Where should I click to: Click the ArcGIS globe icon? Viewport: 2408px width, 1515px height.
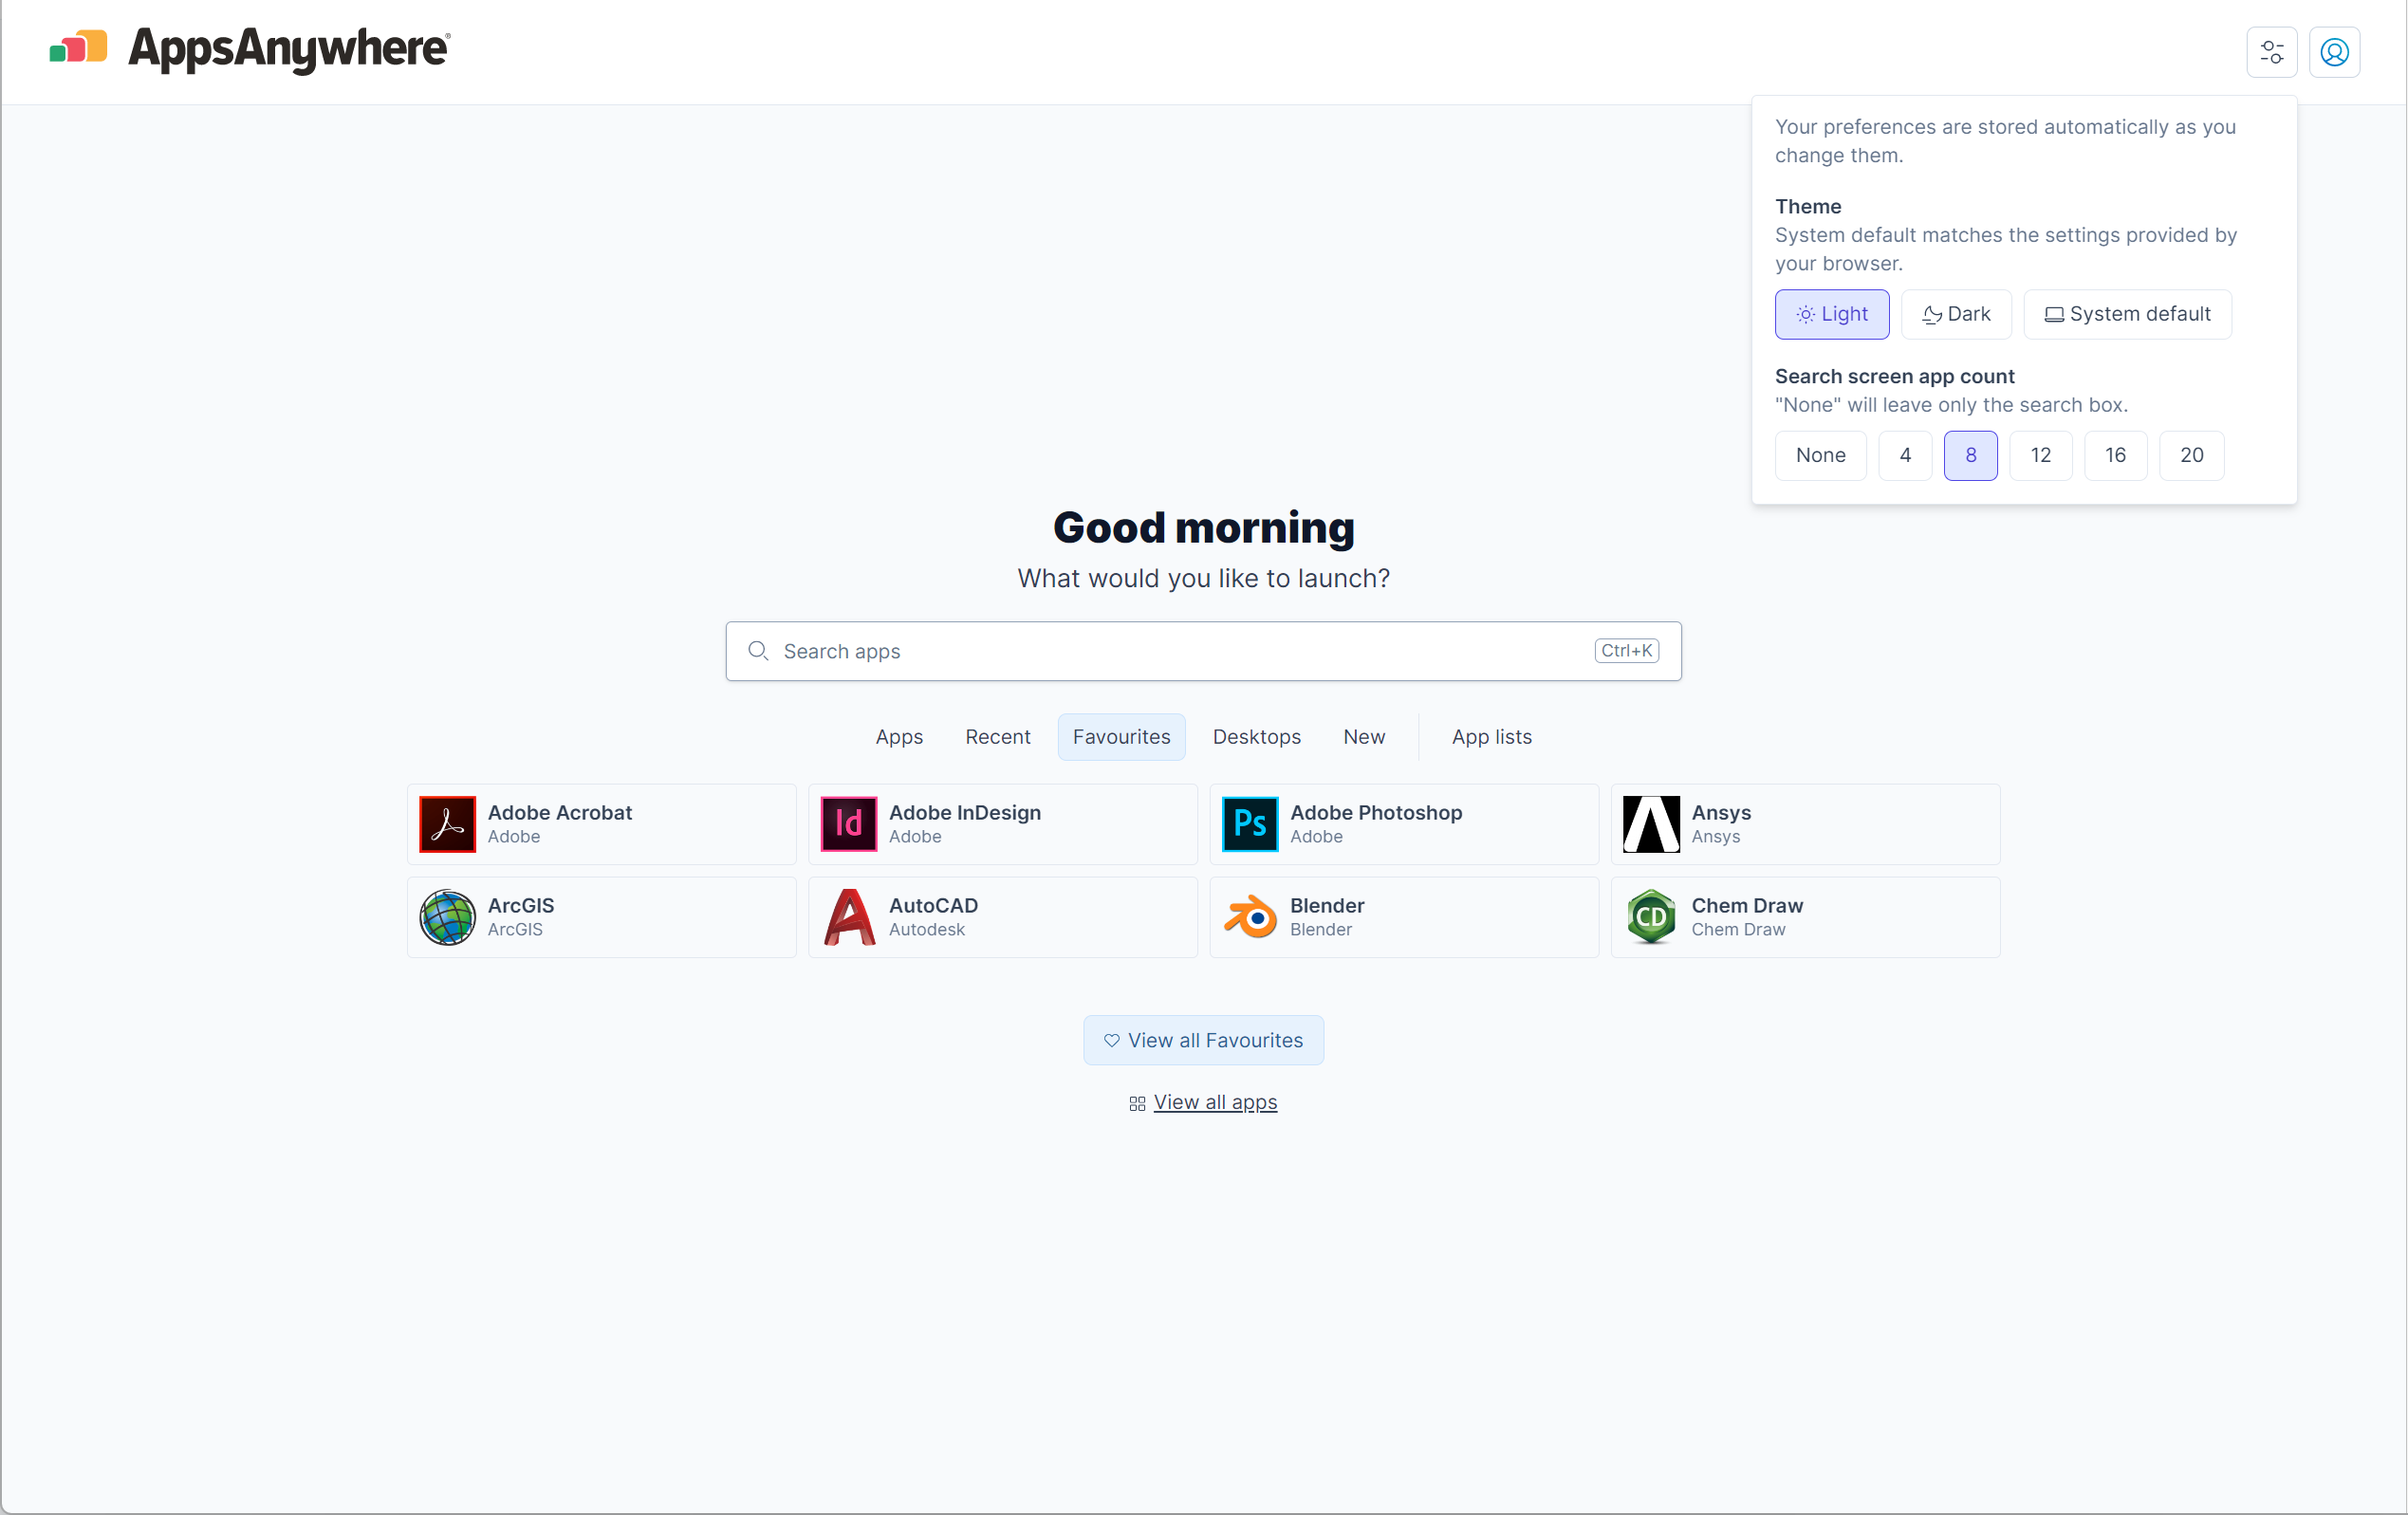pos(447,917)
